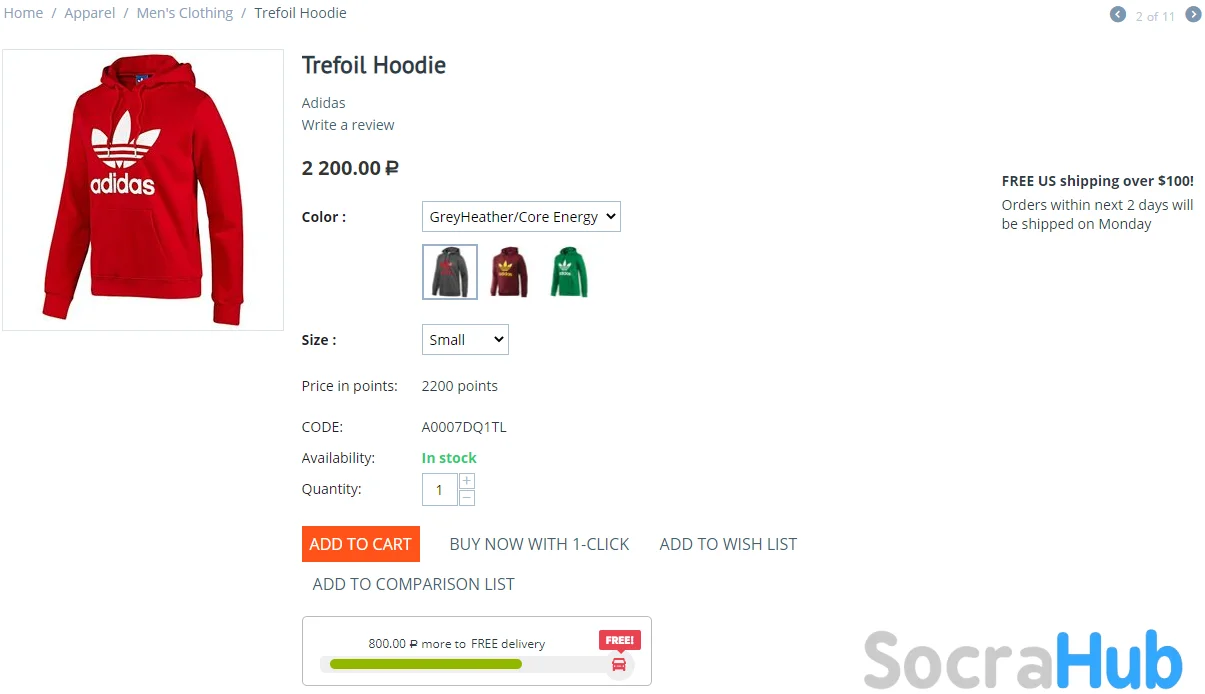Click the Adidas brand link
The image size is (1205, 694).
coord(324,103)
